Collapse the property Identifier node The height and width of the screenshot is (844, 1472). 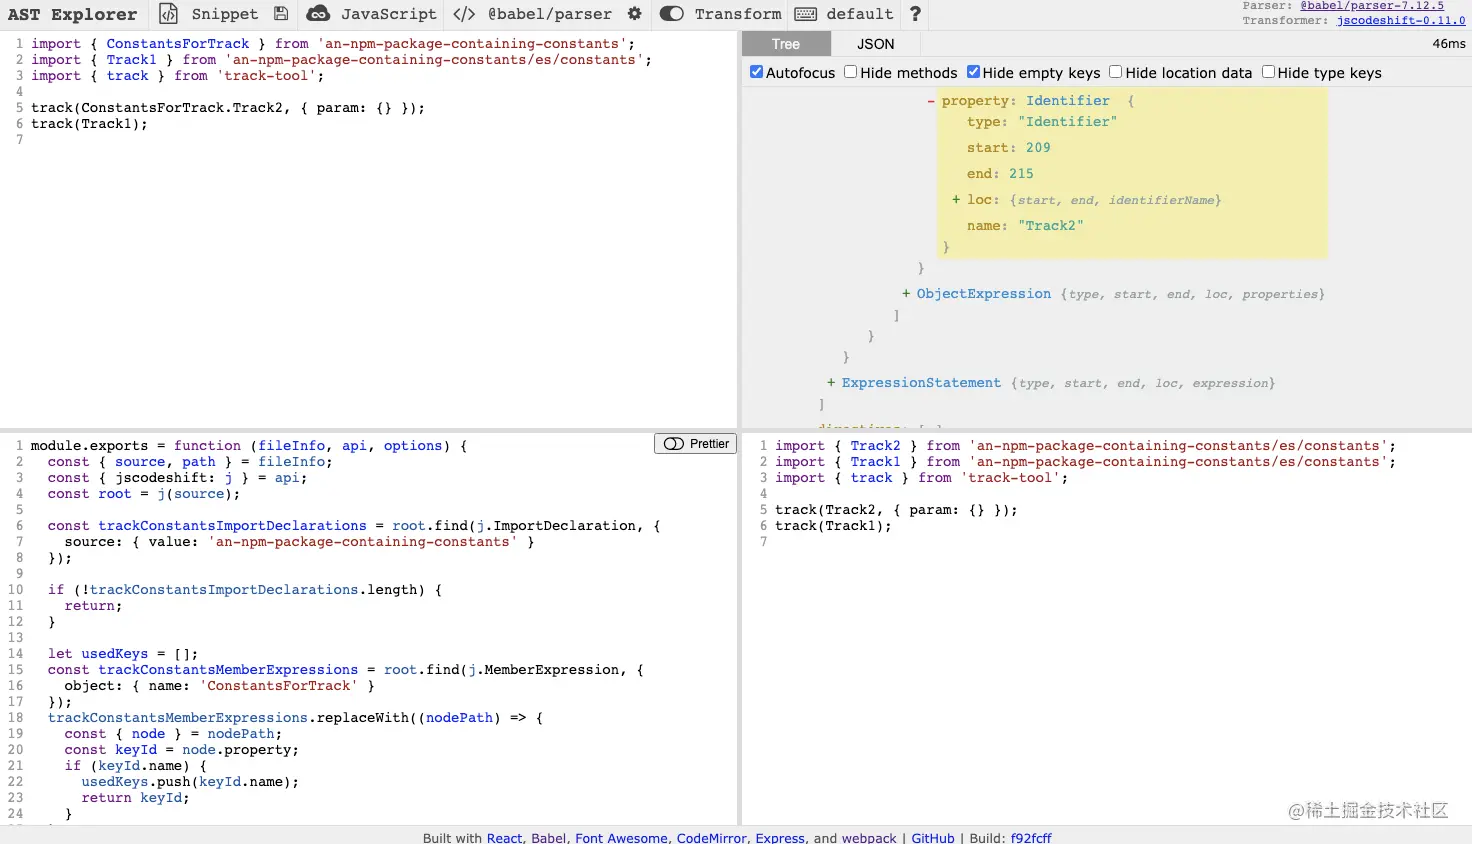[x=931, y=101]
